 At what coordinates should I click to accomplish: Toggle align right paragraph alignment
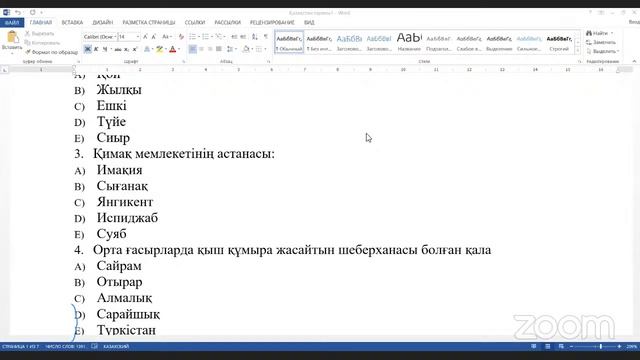click(210, 49)
